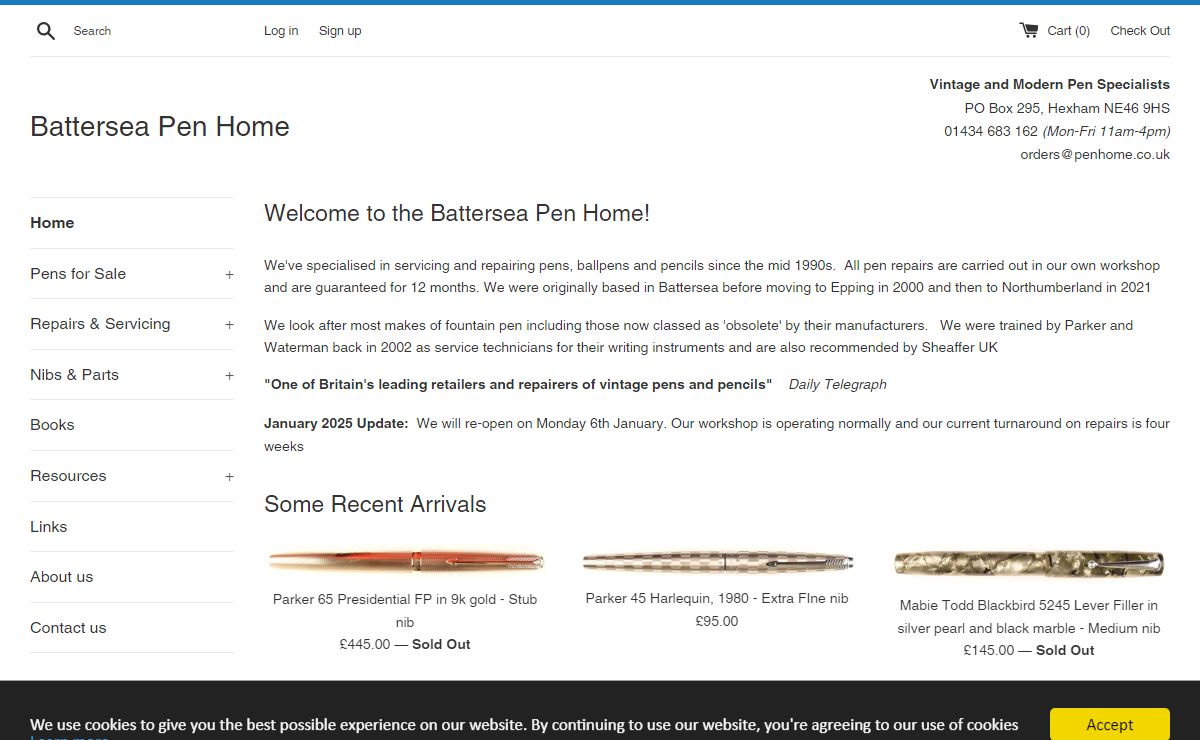Open Cart (0) link
This screenshot has width=1200, height=740.
click(x=1068, y=31)
